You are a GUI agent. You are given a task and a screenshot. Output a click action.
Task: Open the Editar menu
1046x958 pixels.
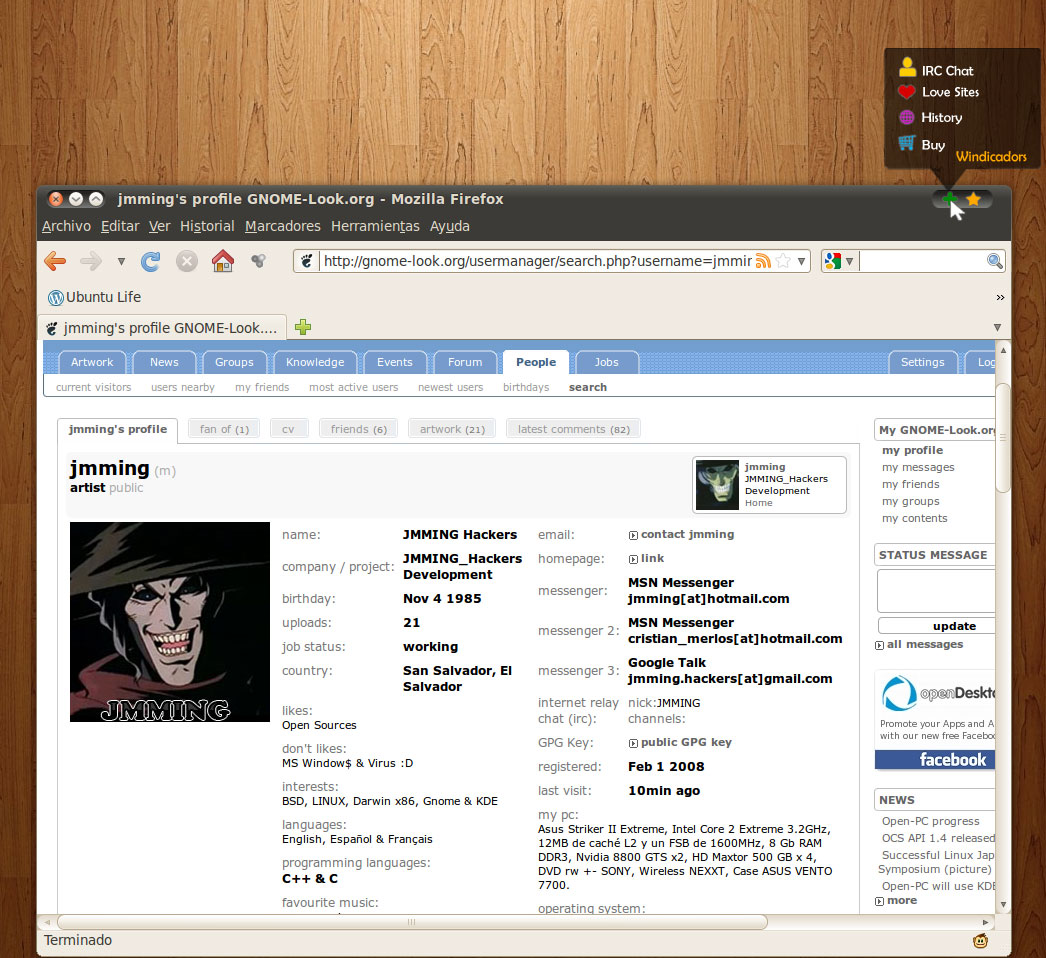(x=120, y=226)
